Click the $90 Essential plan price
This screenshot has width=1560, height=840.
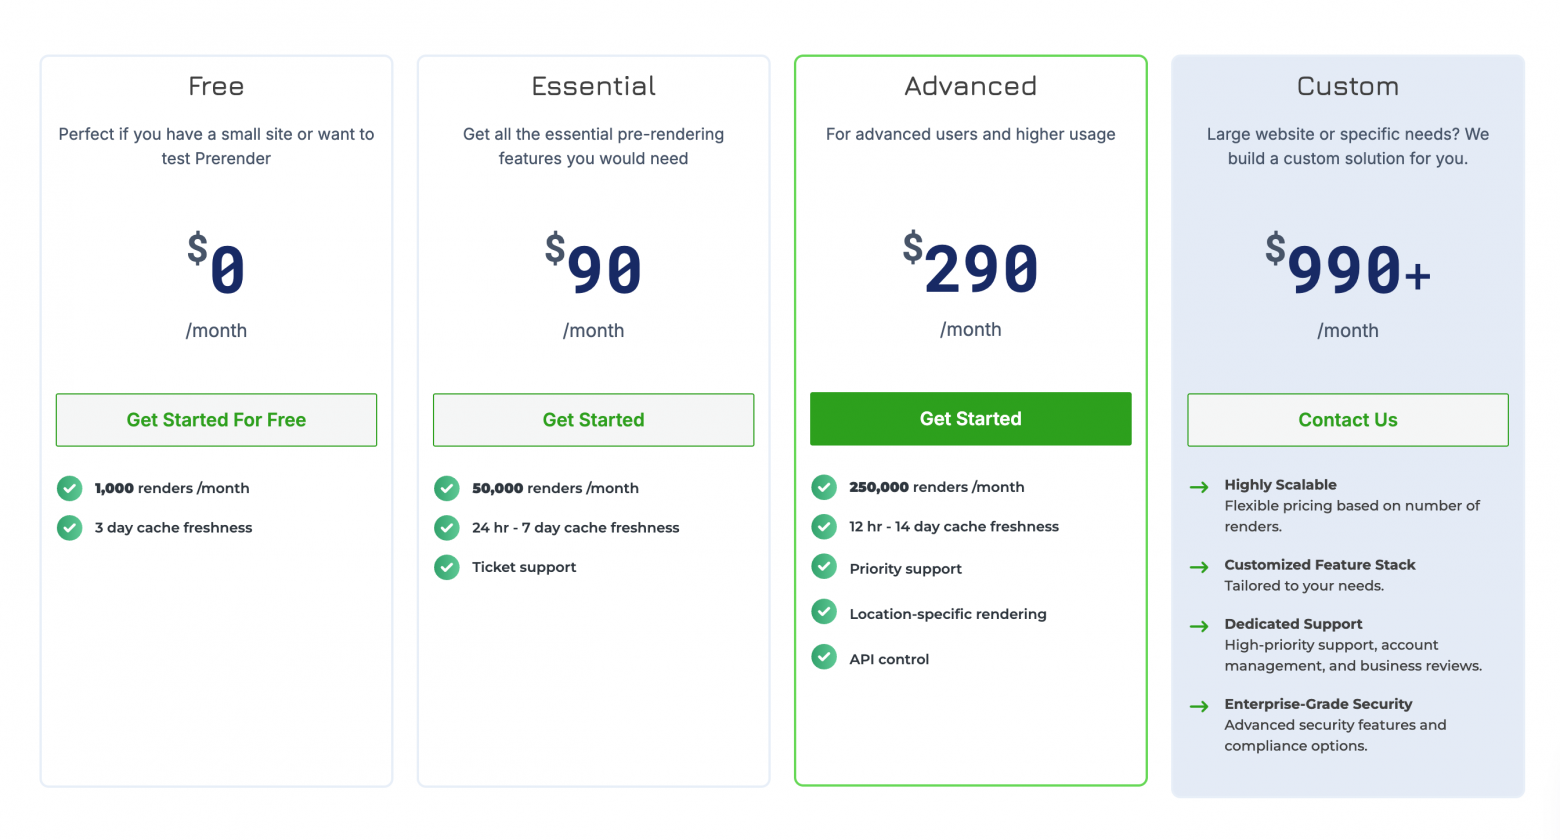tap(594, 266)
